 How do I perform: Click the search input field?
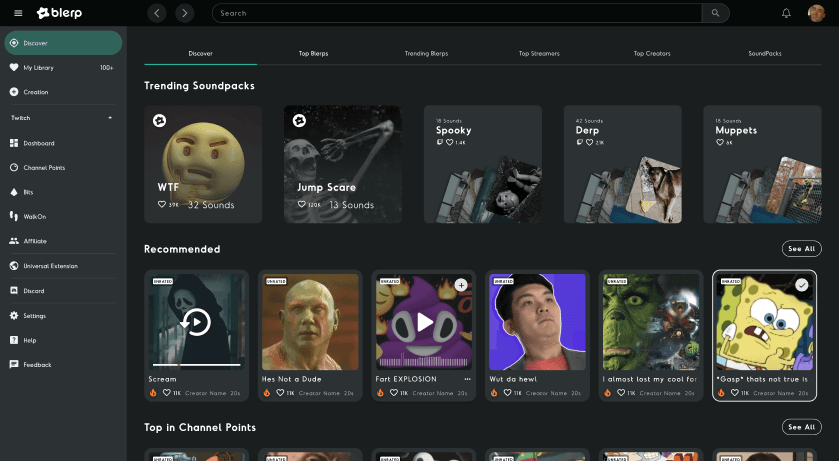[457, 13]
